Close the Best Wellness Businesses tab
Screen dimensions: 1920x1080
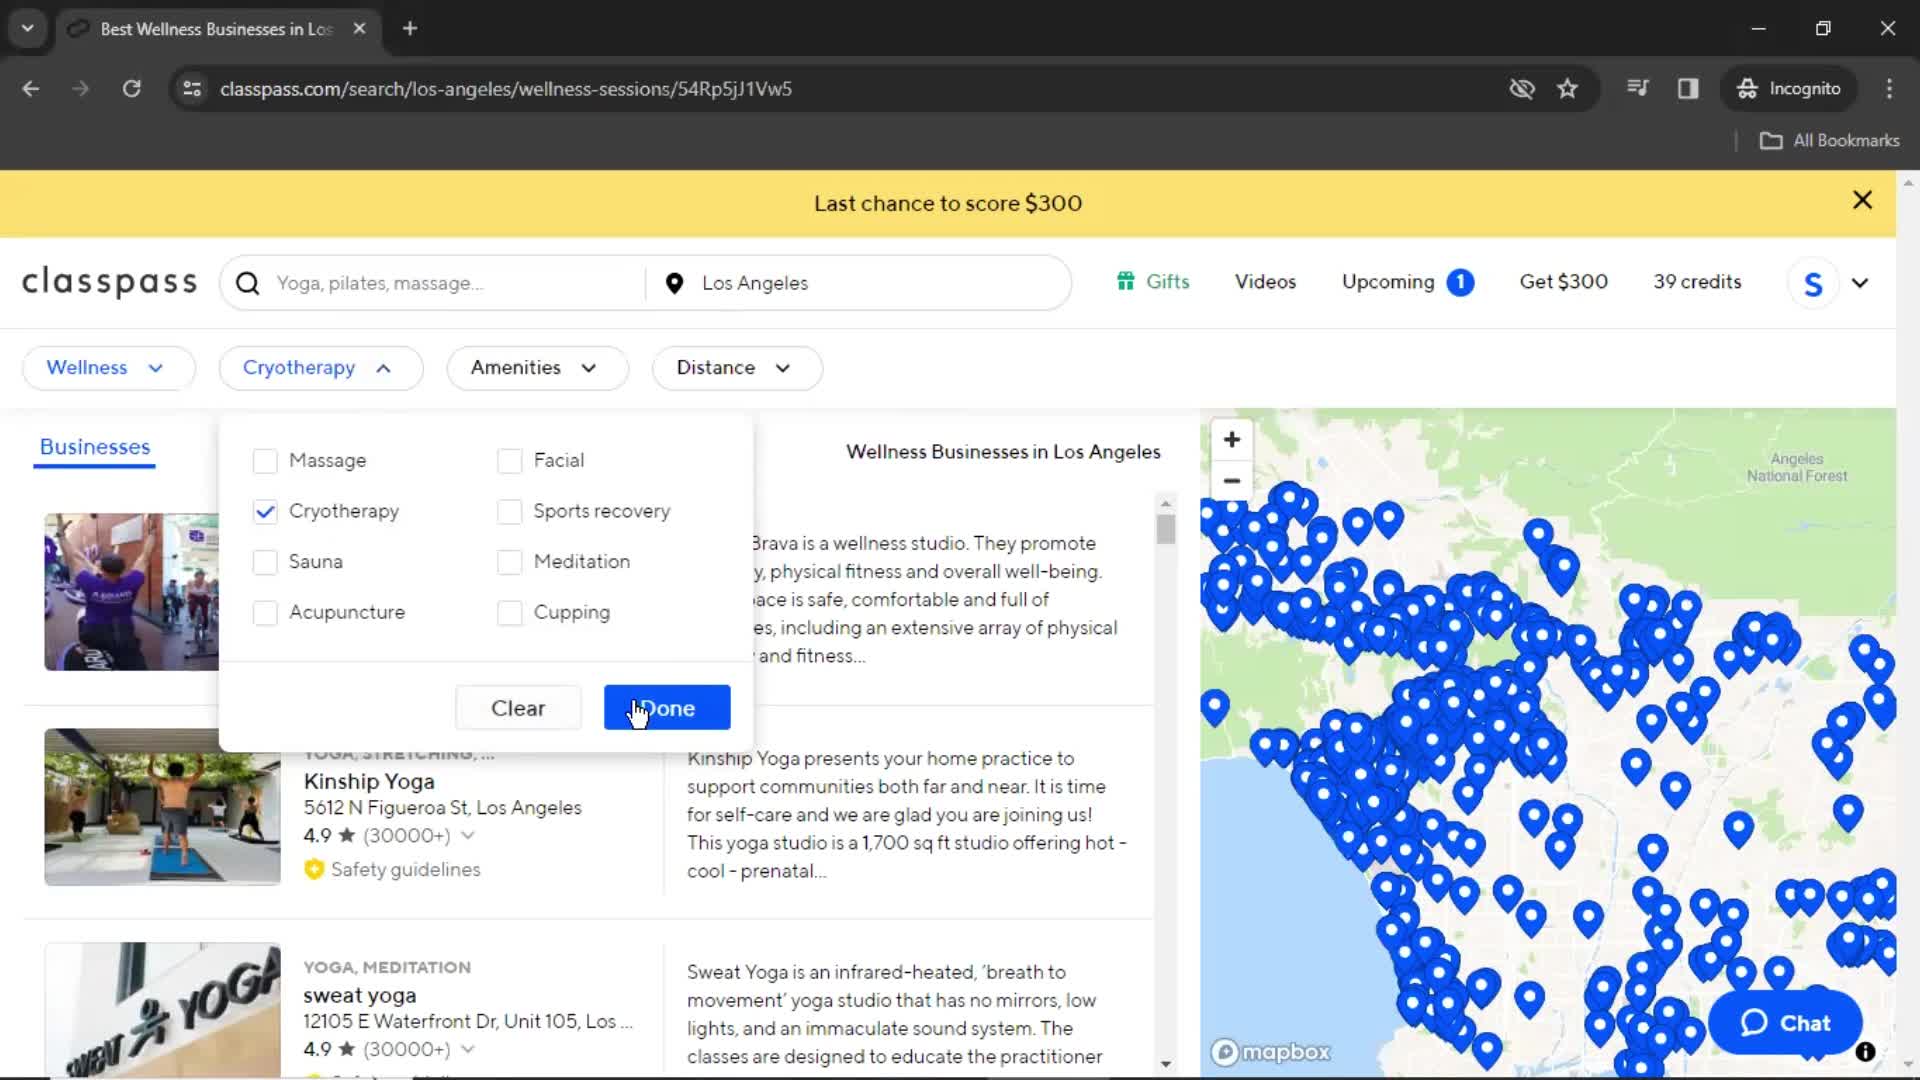pos(359,29)
